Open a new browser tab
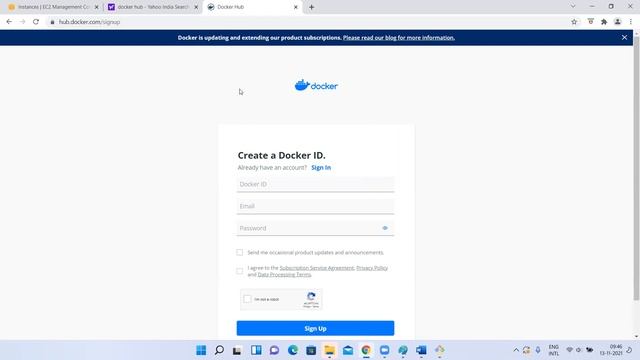This screenshot has width=640, height=360. [x=311, y=7]
